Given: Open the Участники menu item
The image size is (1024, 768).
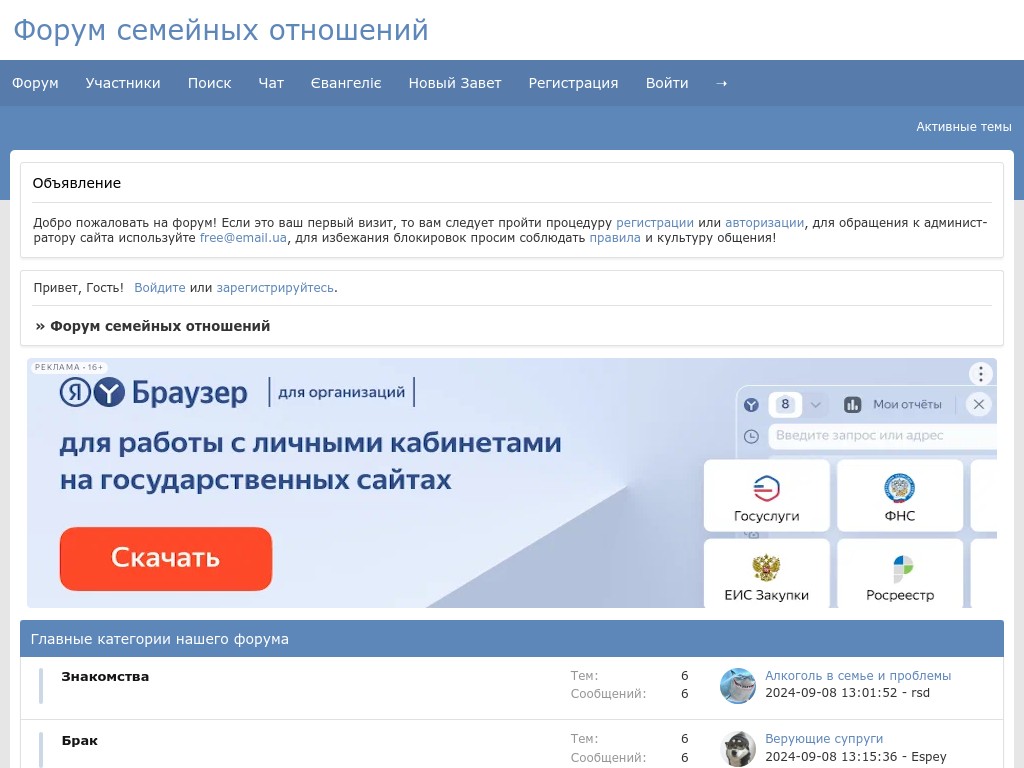Looking at the screenshot, I should tap(123, 83).
